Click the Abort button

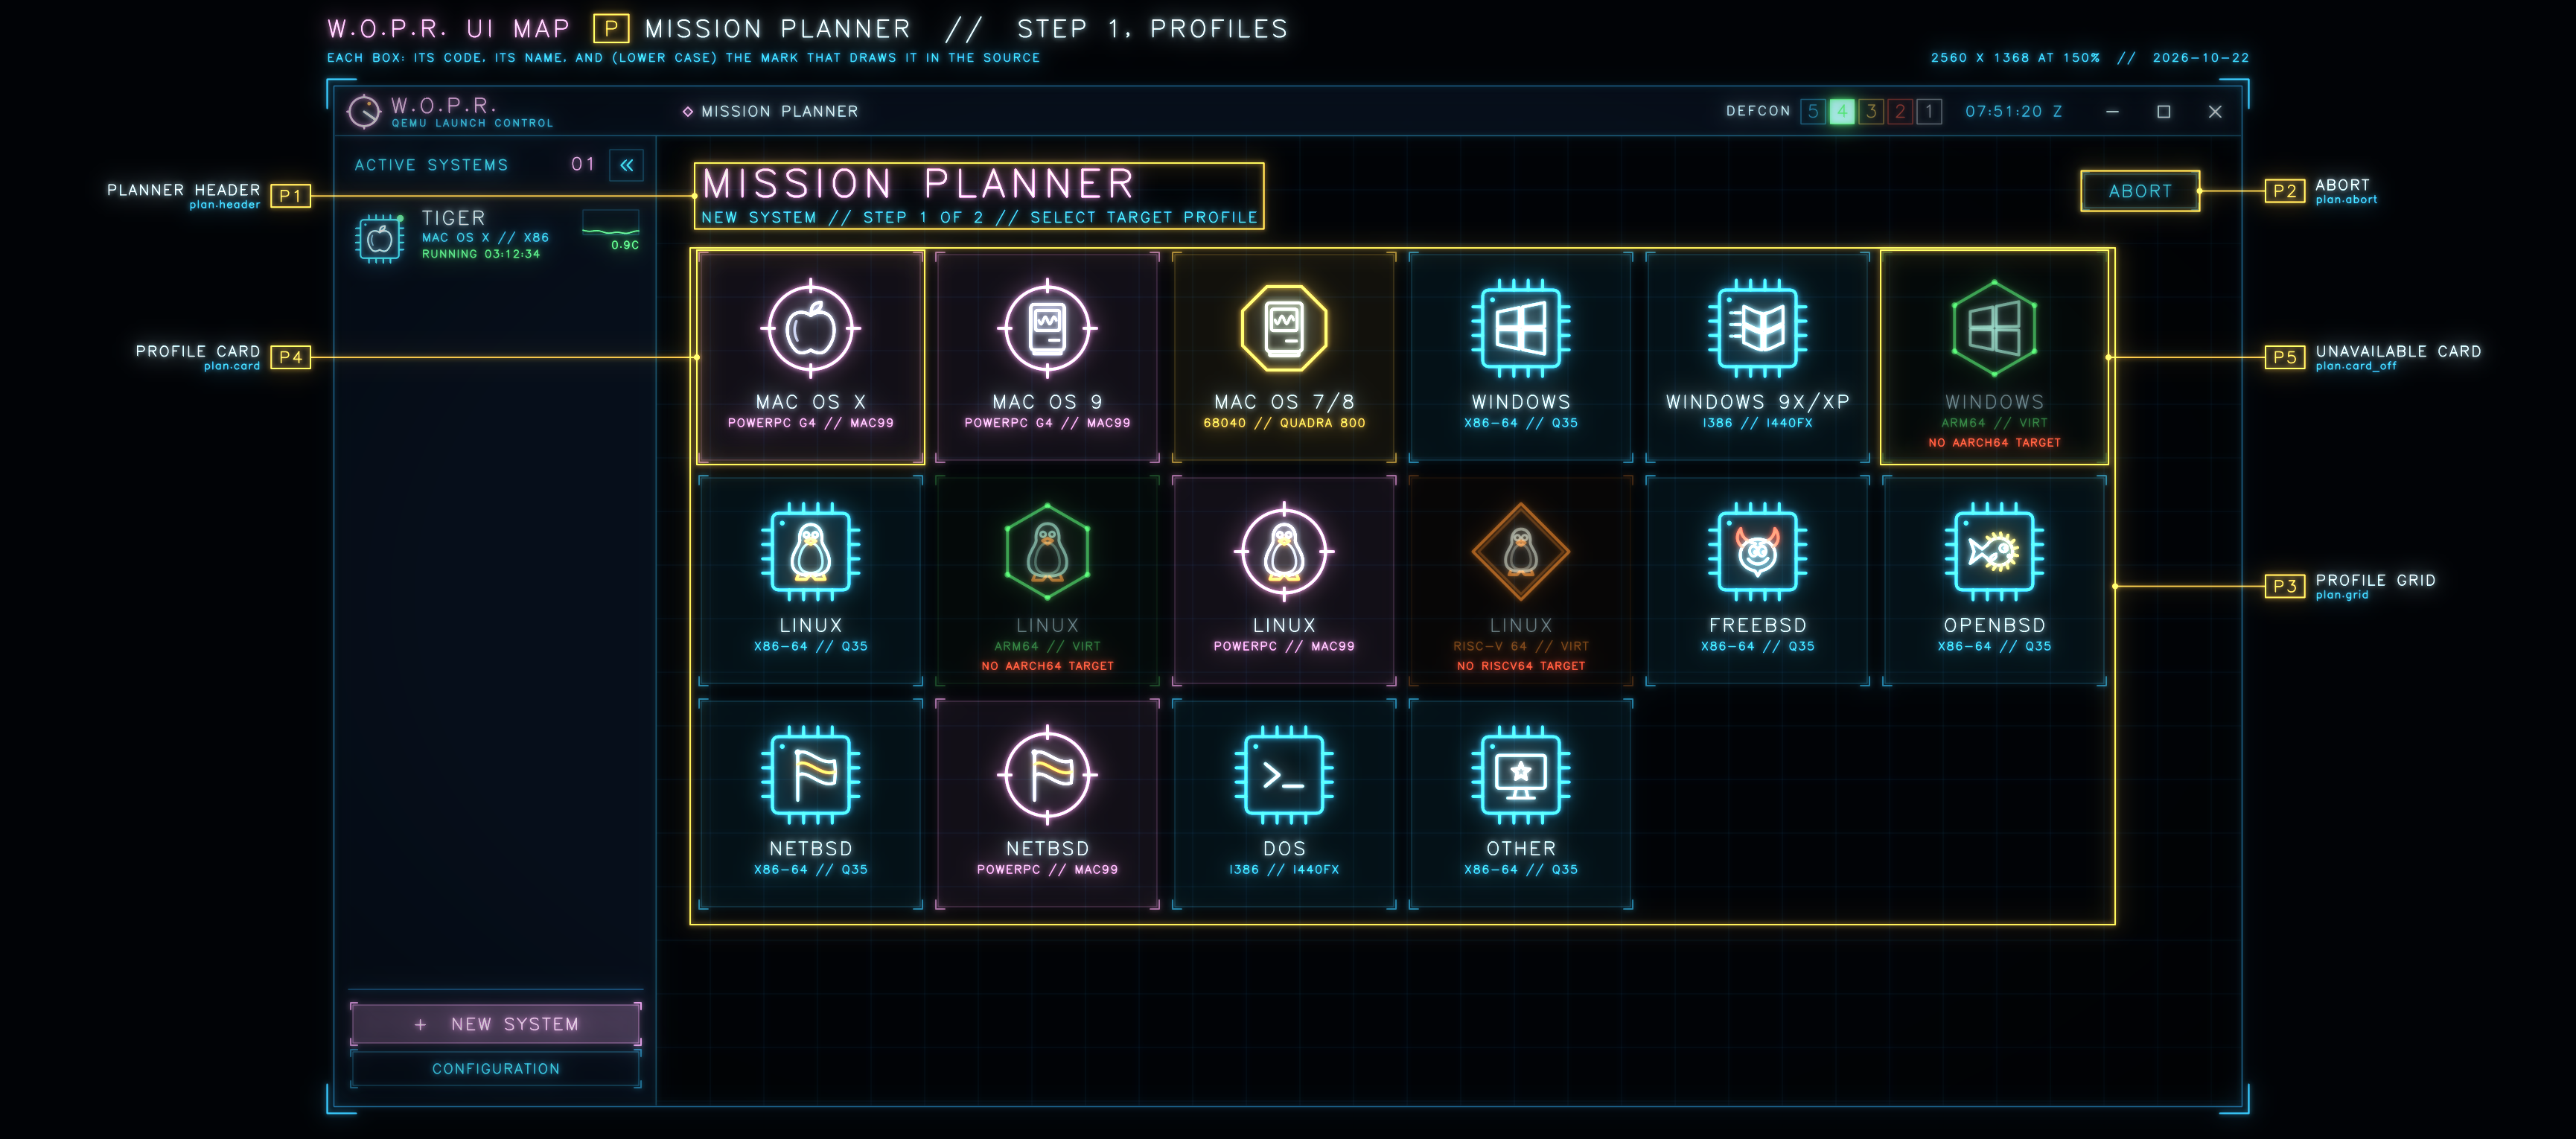tap(2140, 191)
